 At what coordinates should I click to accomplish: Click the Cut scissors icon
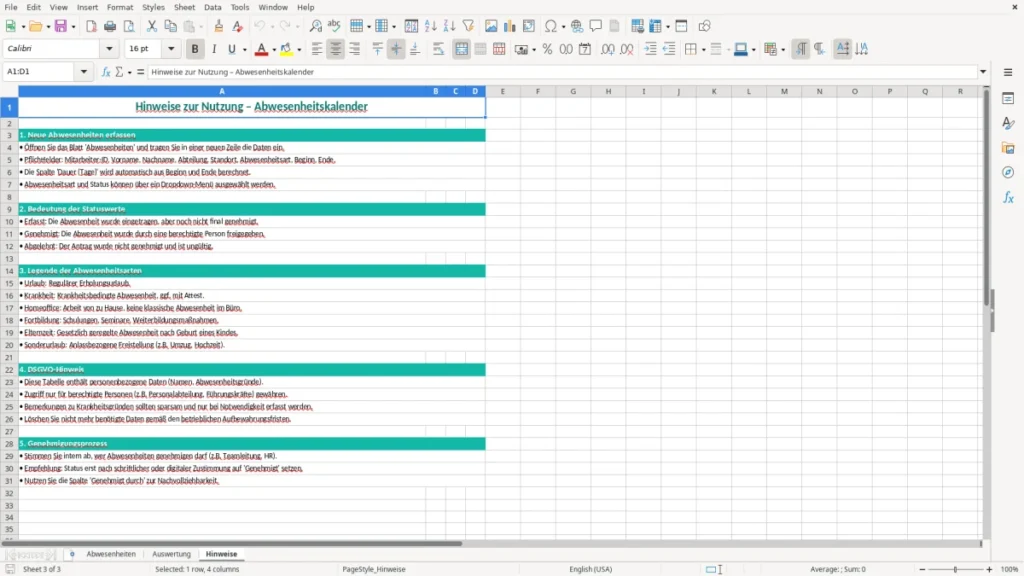pyautogui.click(x=152, y=26)
